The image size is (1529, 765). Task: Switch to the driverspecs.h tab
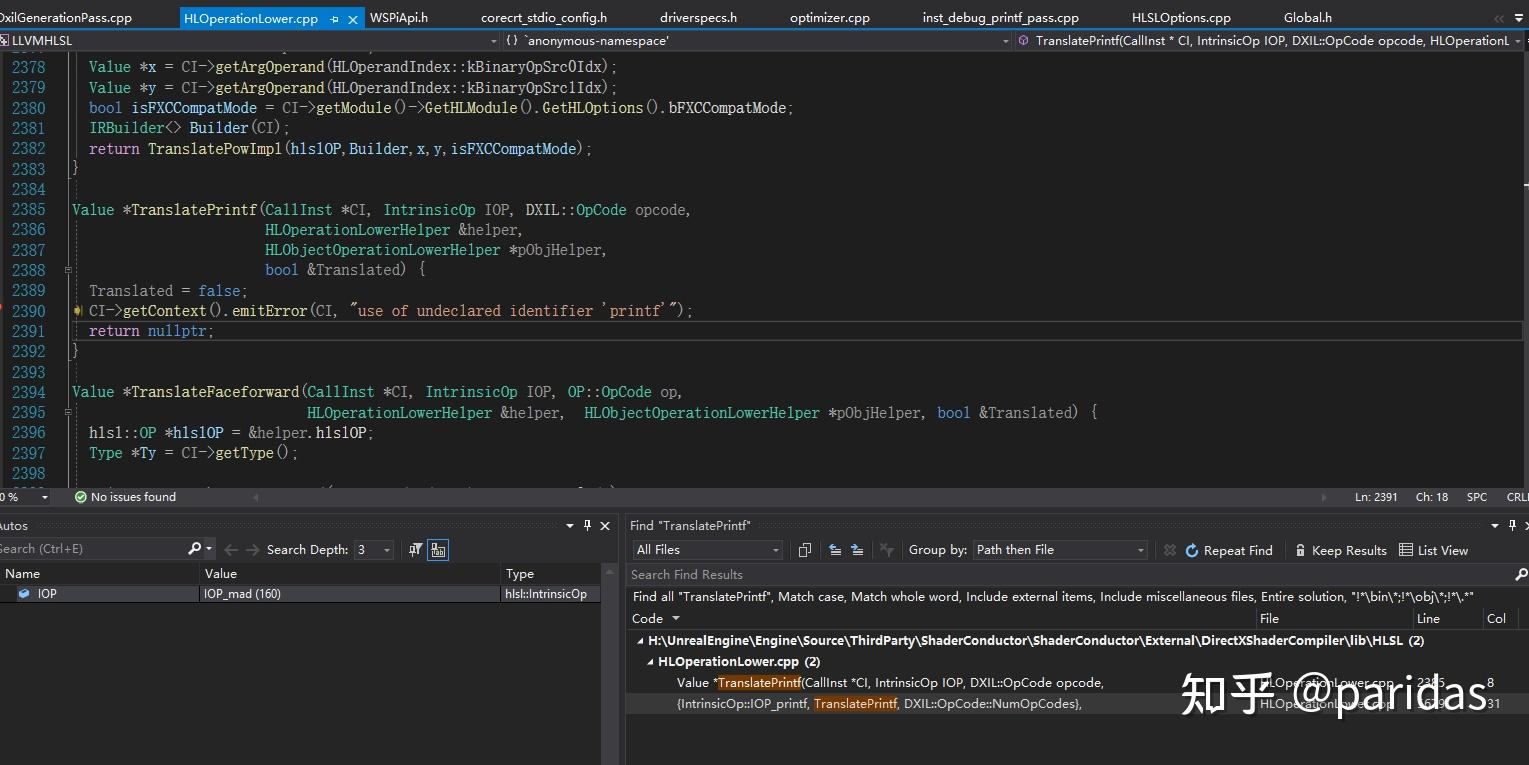coord(698,18)
